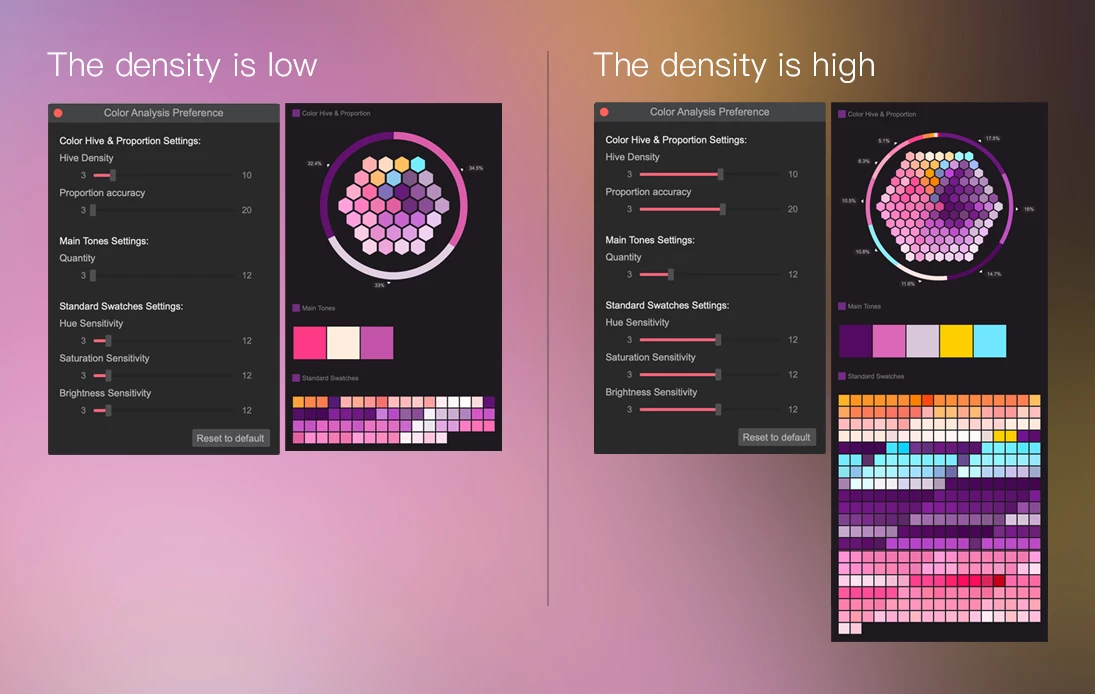Click Standard Swatches section icon, low-density panel

tap(296, 378)
